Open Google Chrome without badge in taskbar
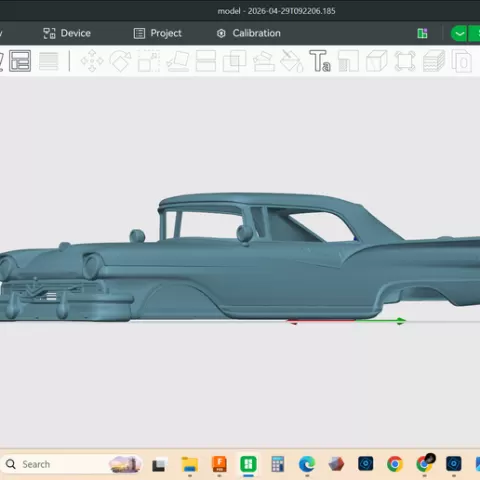 pos(395,464)
